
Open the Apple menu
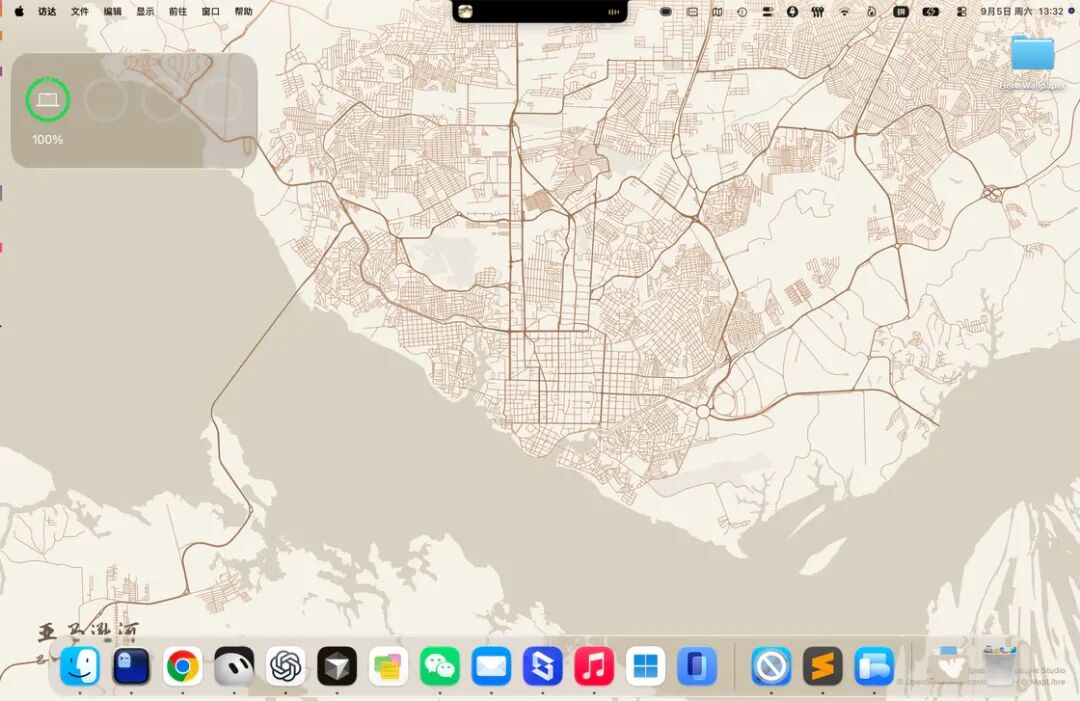(x=19, y=11)
